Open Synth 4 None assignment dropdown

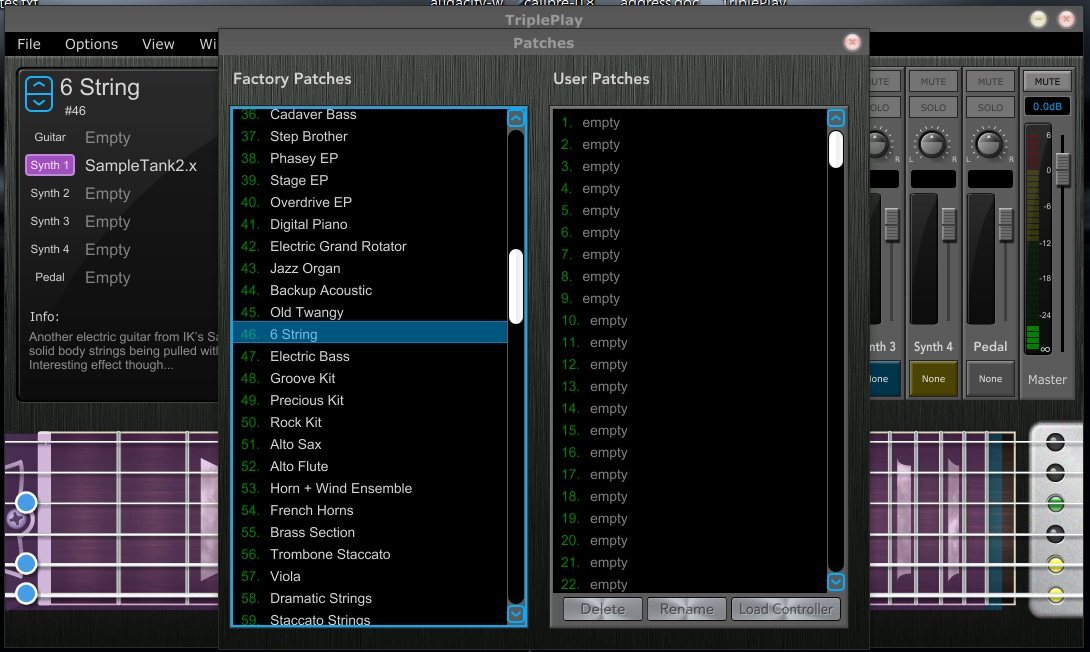click(x=933, y=379)
